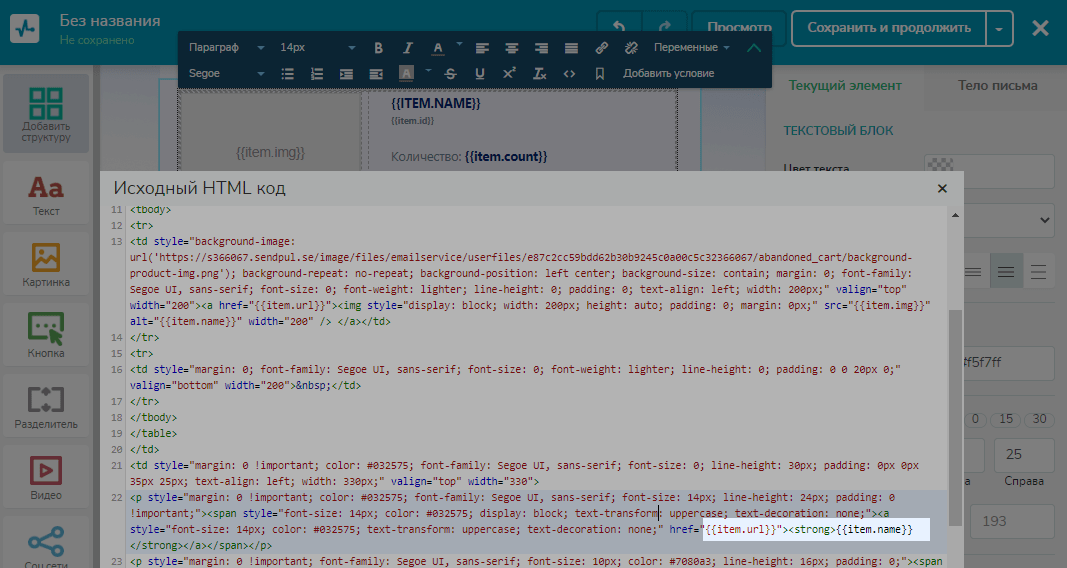This screenshot has width=1067, height=568.
Task: Insert a hyperlink with link icon
Action: coord(601,48)
